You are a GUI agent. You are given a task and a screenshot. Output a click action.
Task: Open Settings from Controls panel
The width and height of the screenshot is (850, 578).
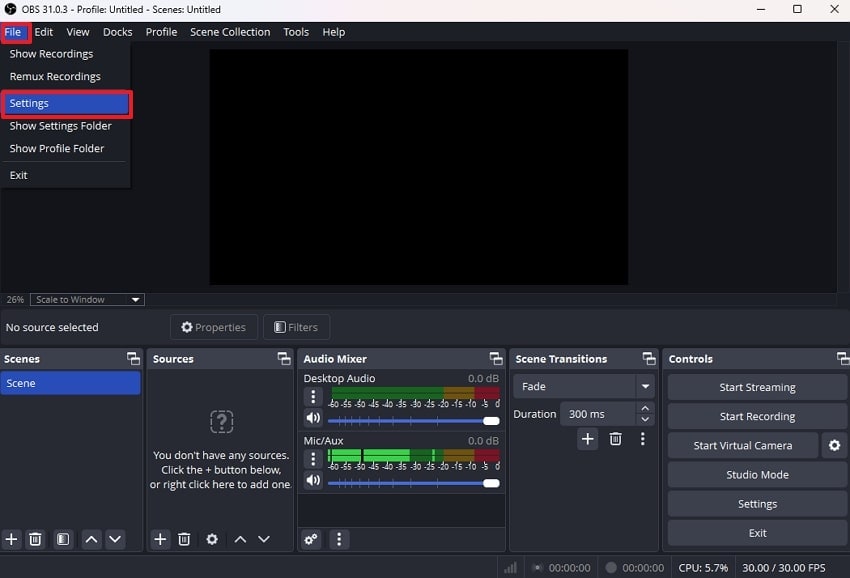757,504
